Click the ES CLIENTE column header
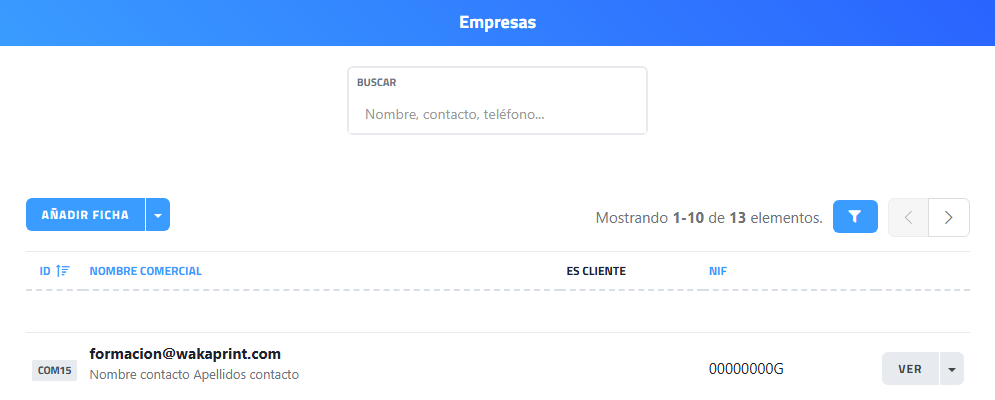 point(596,271)
